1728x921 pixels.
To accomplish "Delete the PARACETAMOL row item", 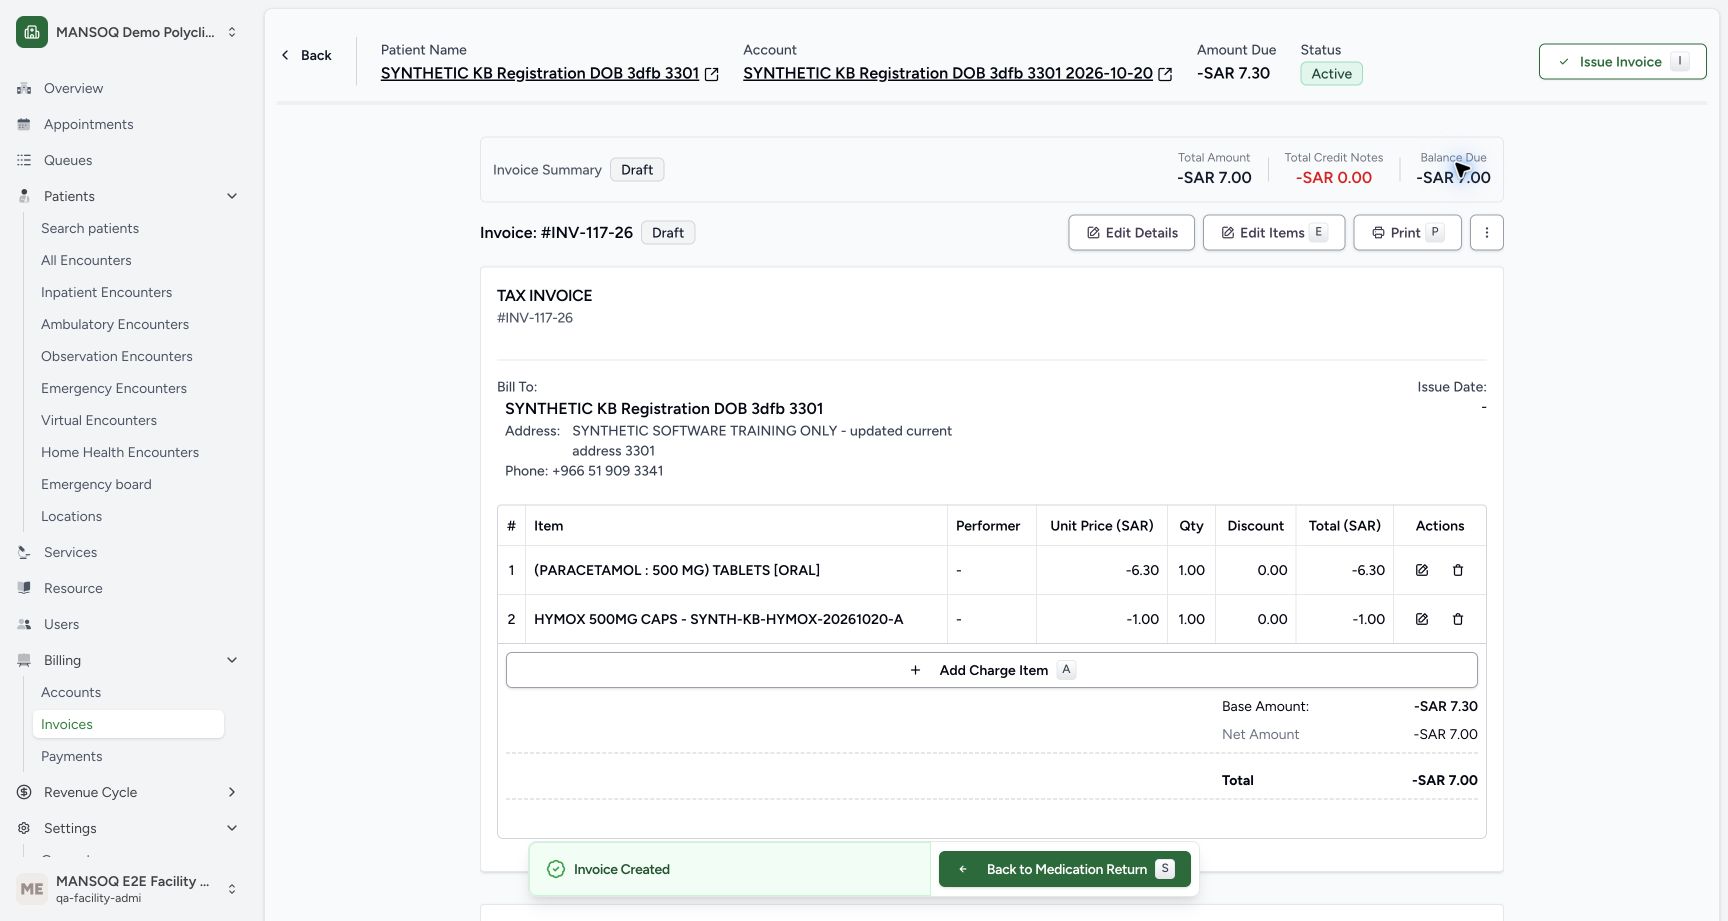I will click(1458, 570).
